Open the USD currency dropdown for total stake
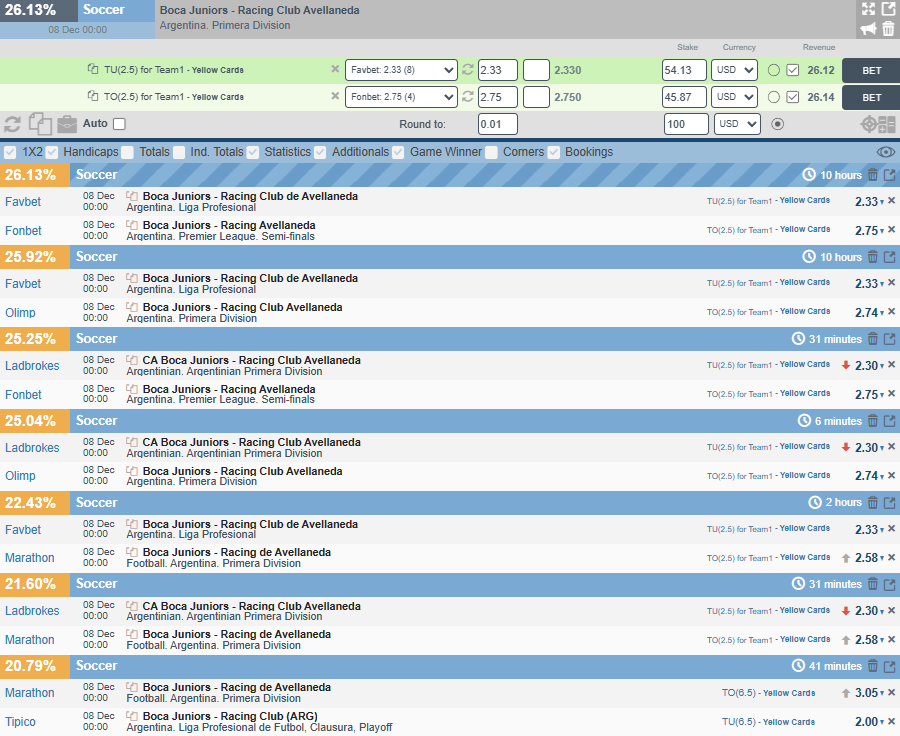Screen dimensions: 900x736 (738, 124)
